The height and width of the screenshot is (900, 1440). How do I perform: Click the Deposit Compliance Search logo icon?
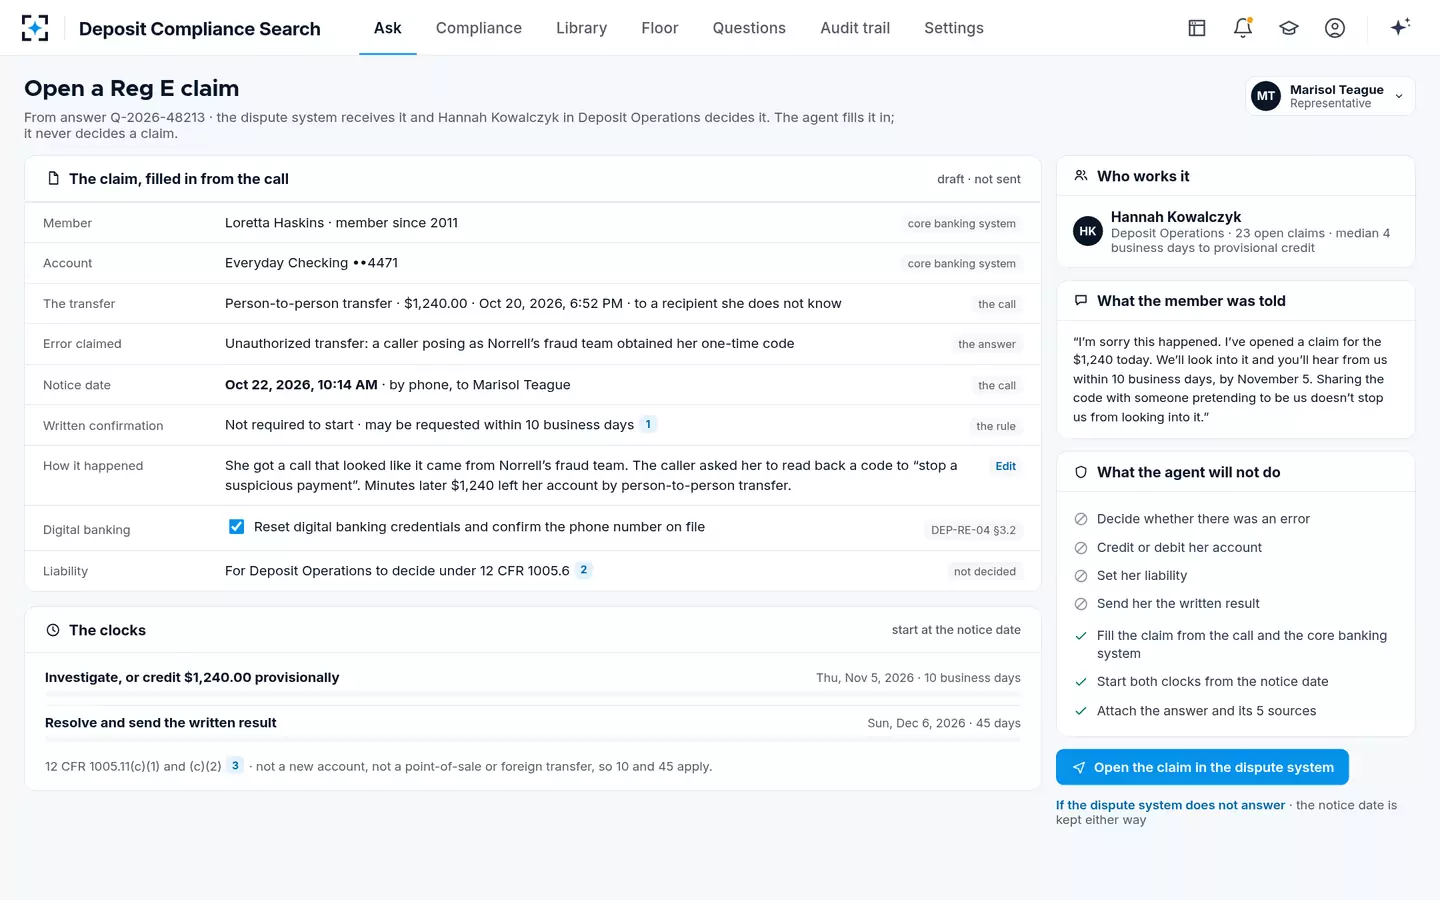pos(35,28)
